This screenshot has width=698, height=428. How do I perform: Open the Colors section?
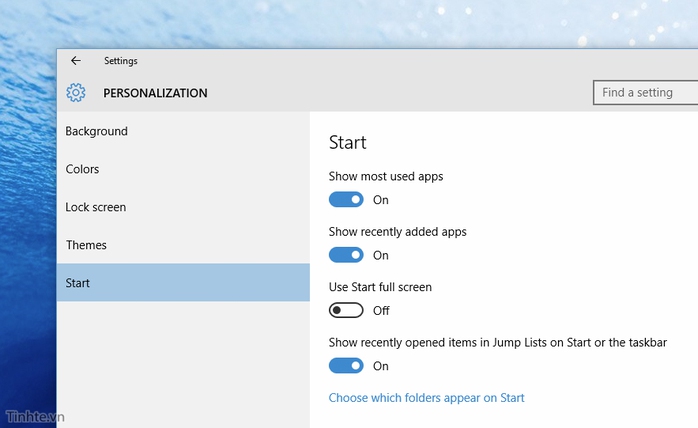183,169
